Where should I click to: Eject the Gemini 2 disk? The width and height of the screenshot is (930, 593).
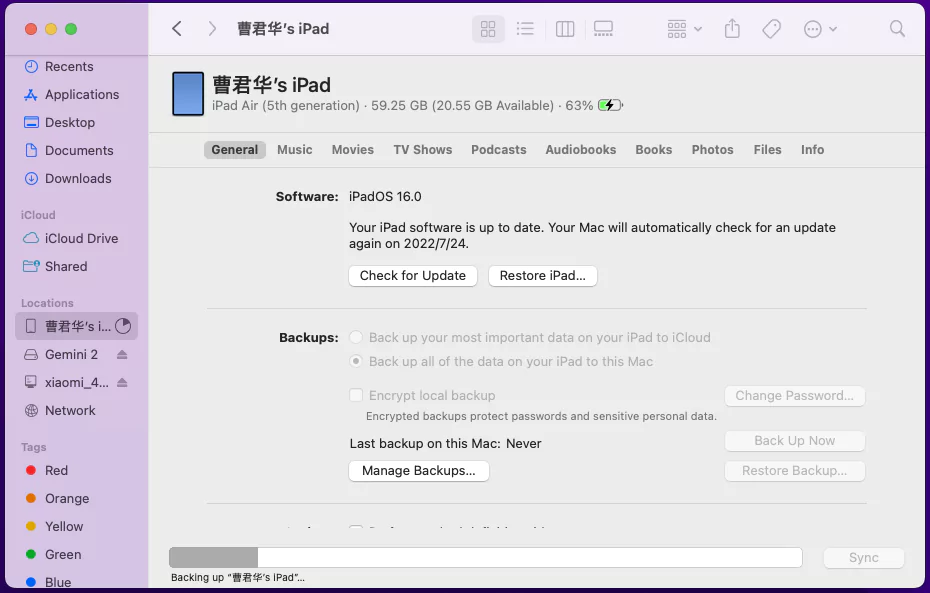pyautogui.click(x=121, y=354)
